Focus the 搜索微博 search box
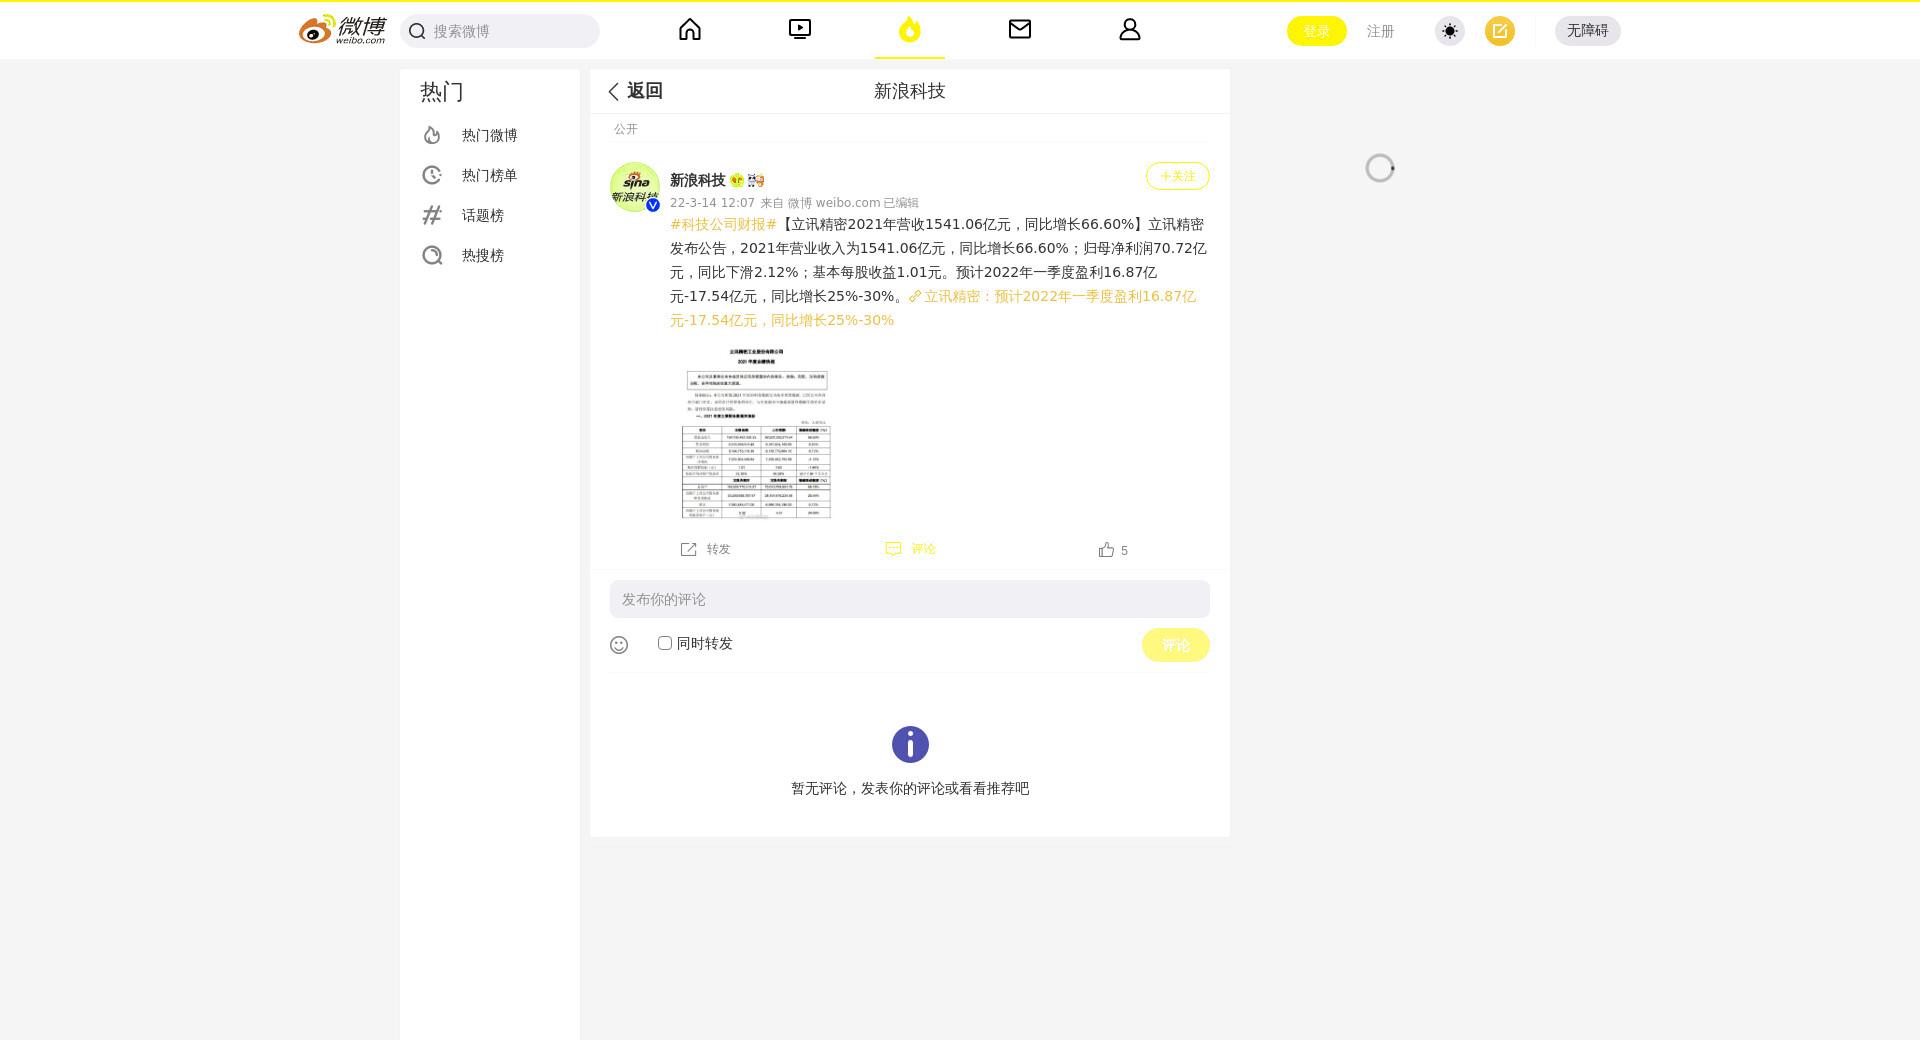Viewport: 1920px width, 1040px height. (x=500, y=31)
